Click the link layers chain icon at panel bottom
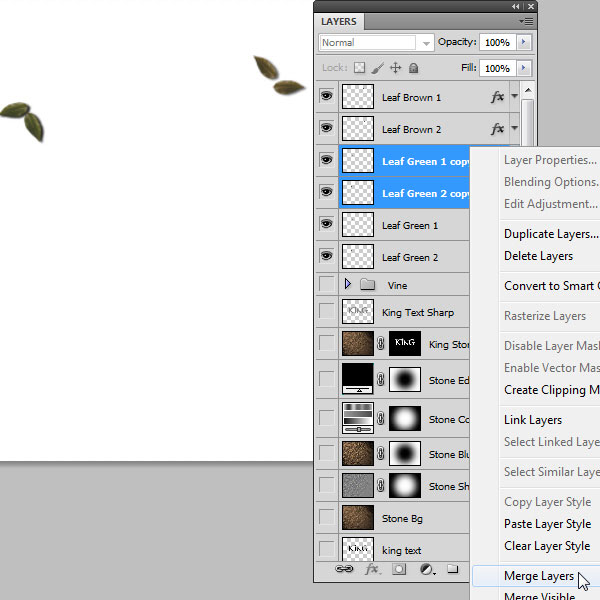Image resolution: width=600 pixels, height=600 pixels. point(344,569)
